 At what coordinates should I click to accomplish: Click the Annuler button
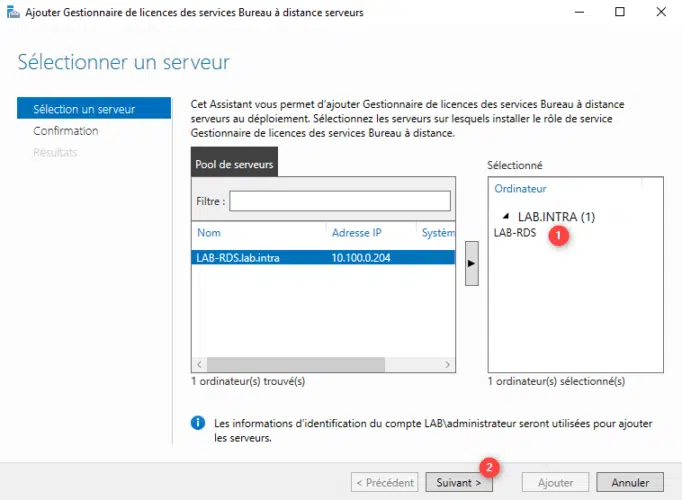pyautogui.click(x=630, y=482)
